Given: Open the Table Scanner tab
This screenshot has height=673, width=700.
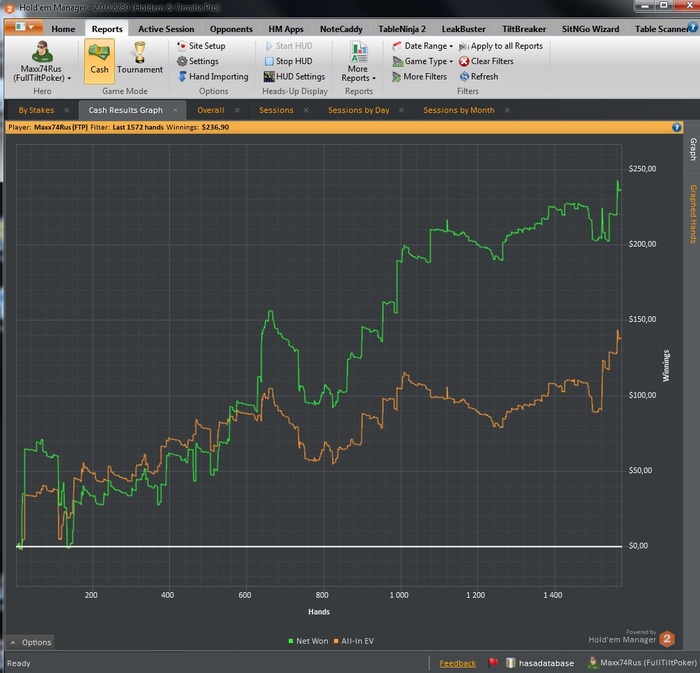Looking at the screenshot, I should 661,29.
